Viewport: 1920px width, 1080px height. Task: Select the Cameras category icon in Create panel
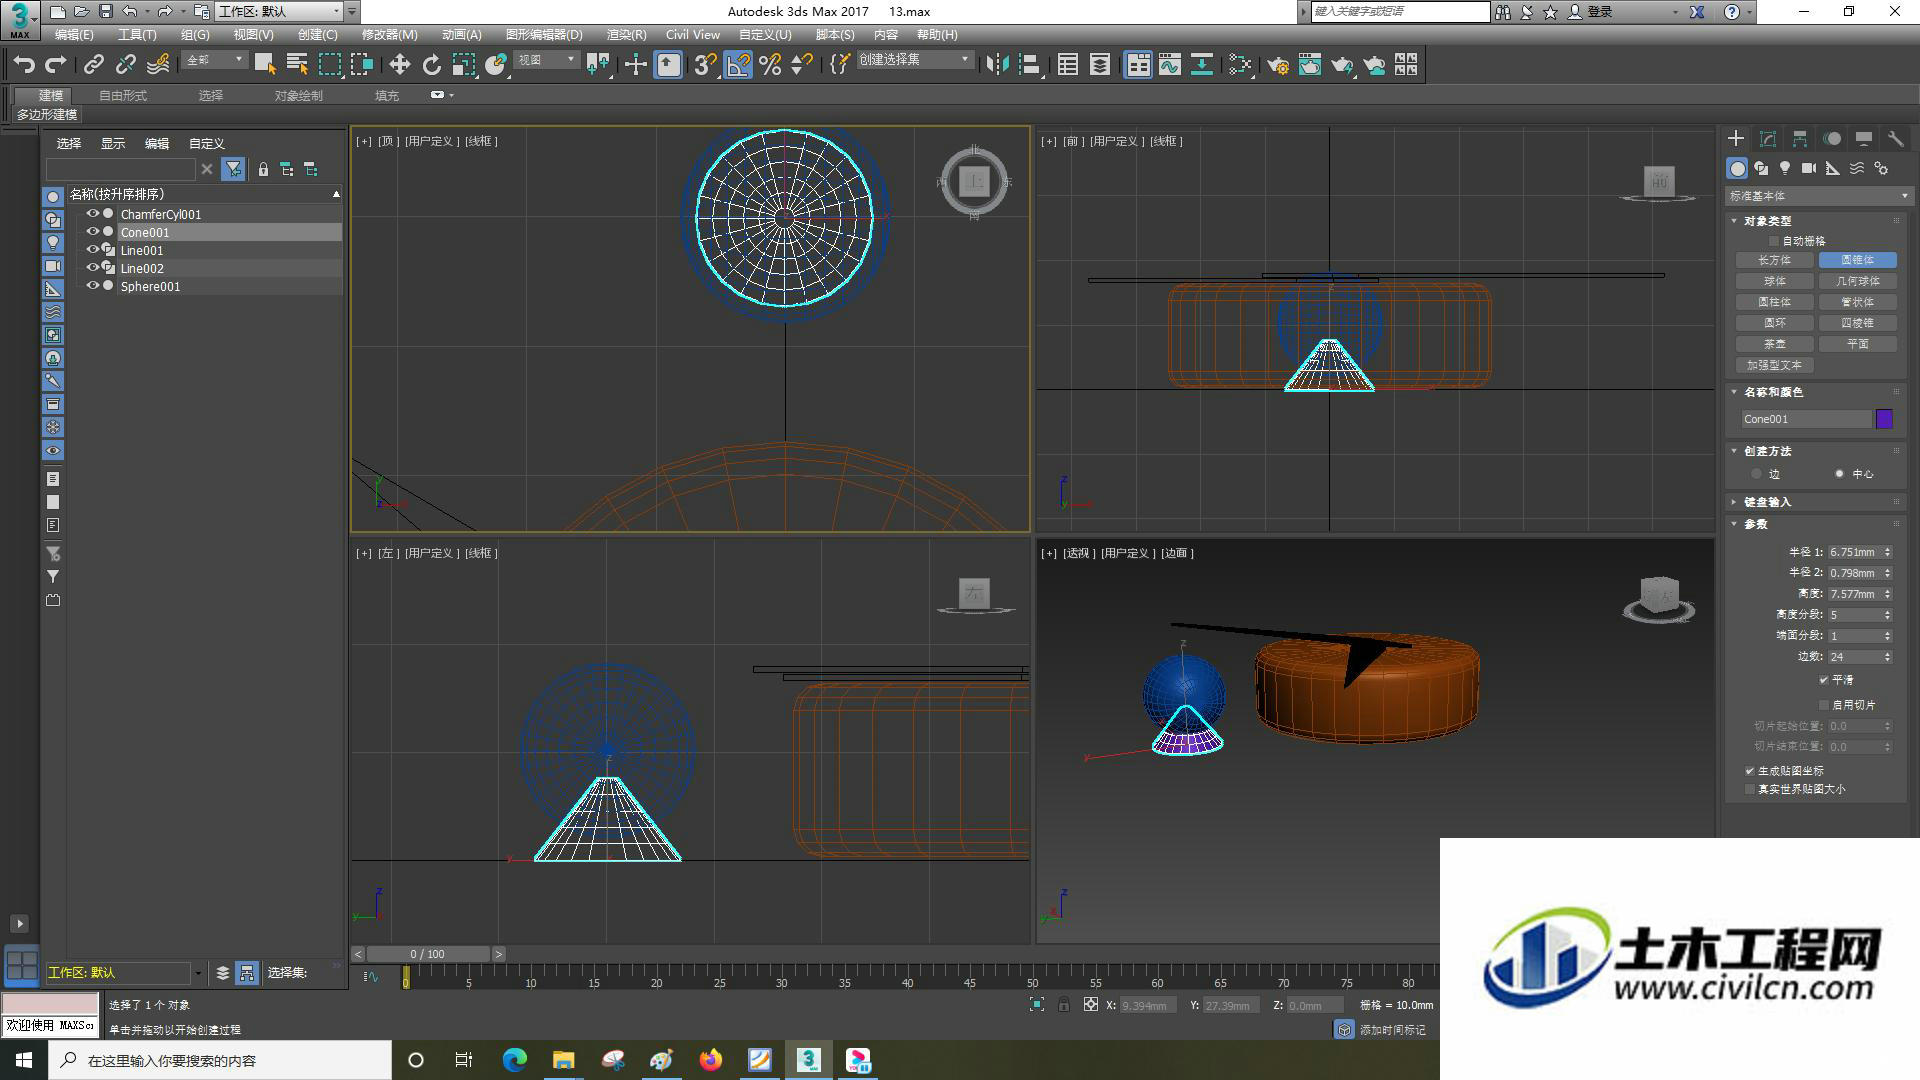[x=1809, y=168]
